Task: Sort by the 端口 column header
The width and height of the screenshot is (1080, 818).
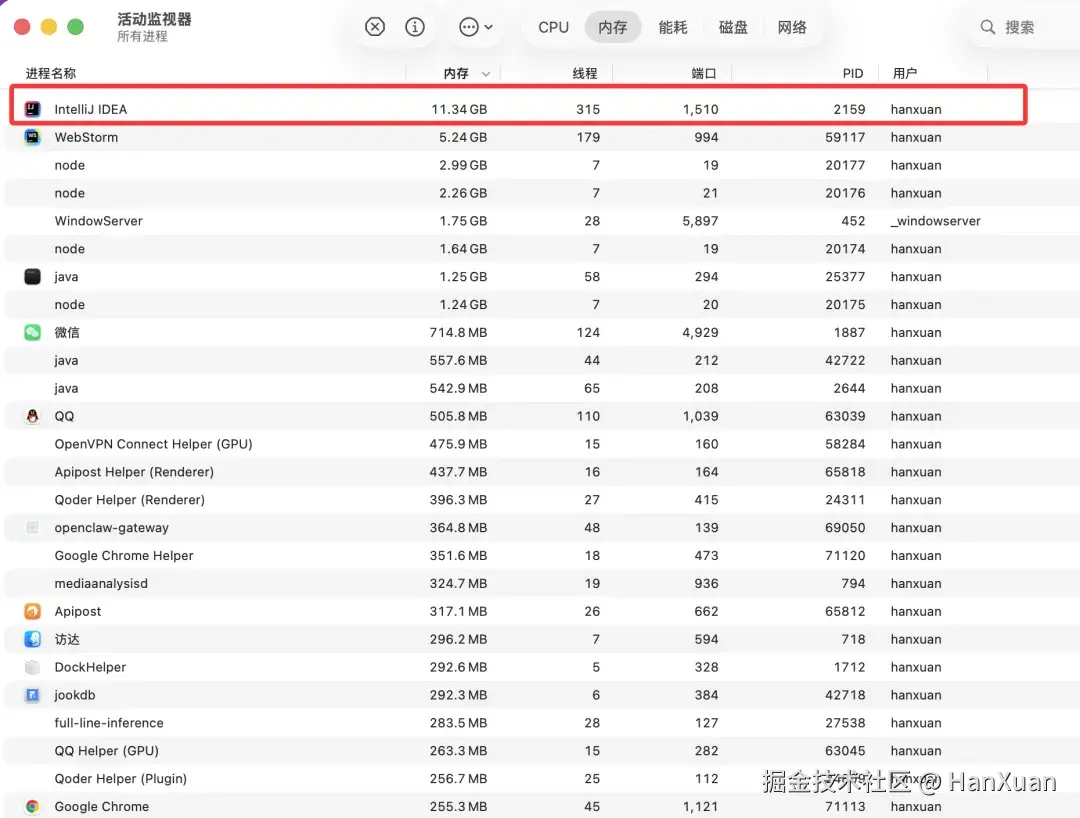Action: pyautogui.click(x=704, y=73)
